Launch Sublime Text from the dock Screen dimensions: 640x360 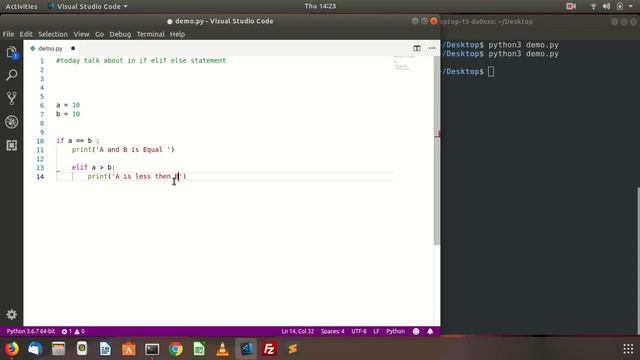(293, 349)
